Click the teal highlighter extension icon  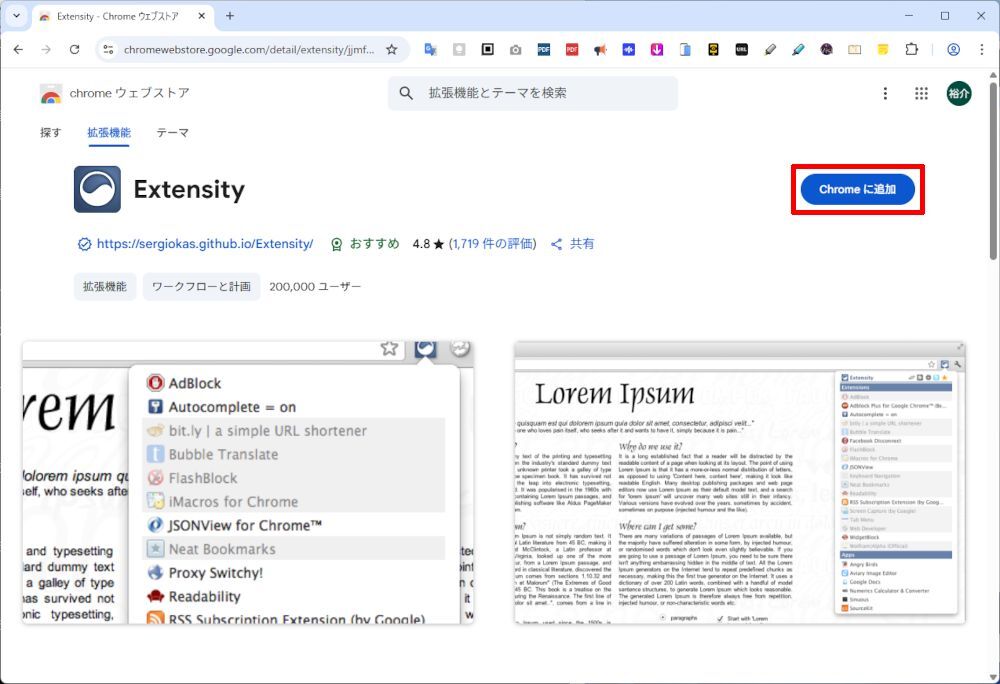tap(798, 50)
